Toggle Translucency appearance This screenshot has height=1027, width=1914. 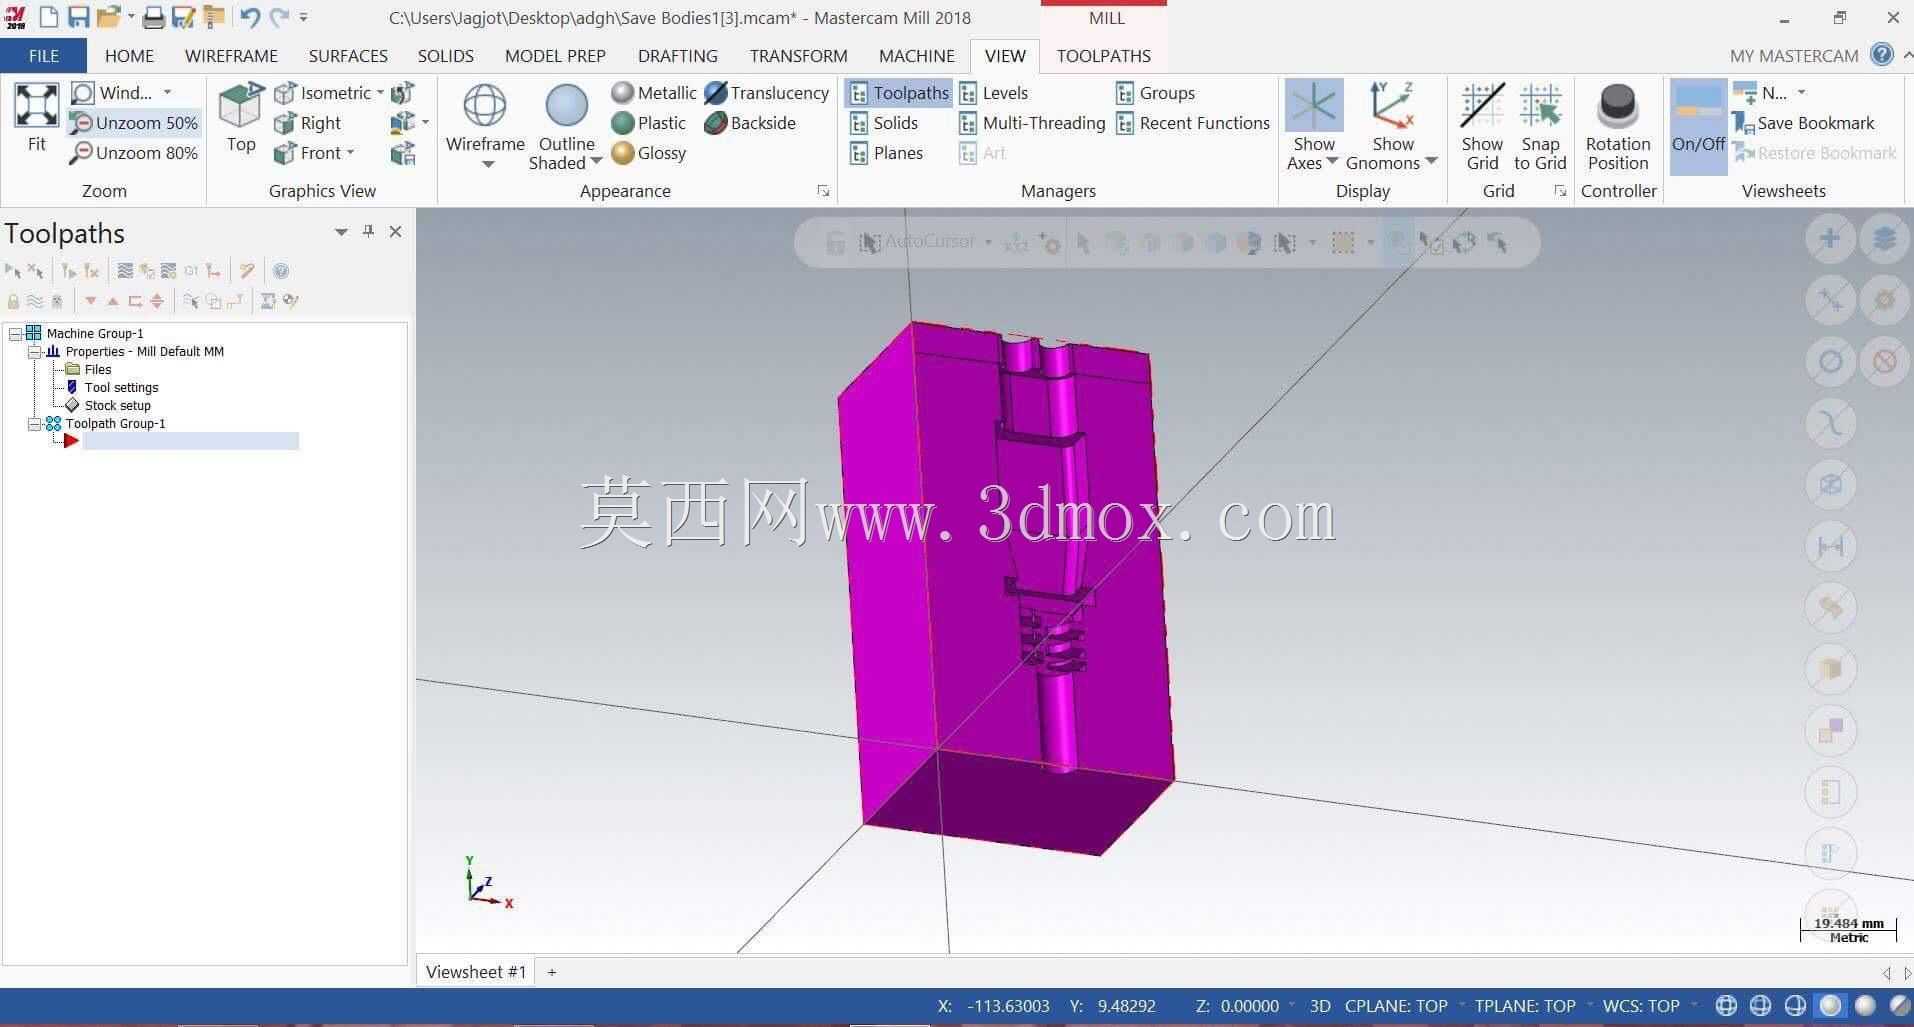[767, 93]
